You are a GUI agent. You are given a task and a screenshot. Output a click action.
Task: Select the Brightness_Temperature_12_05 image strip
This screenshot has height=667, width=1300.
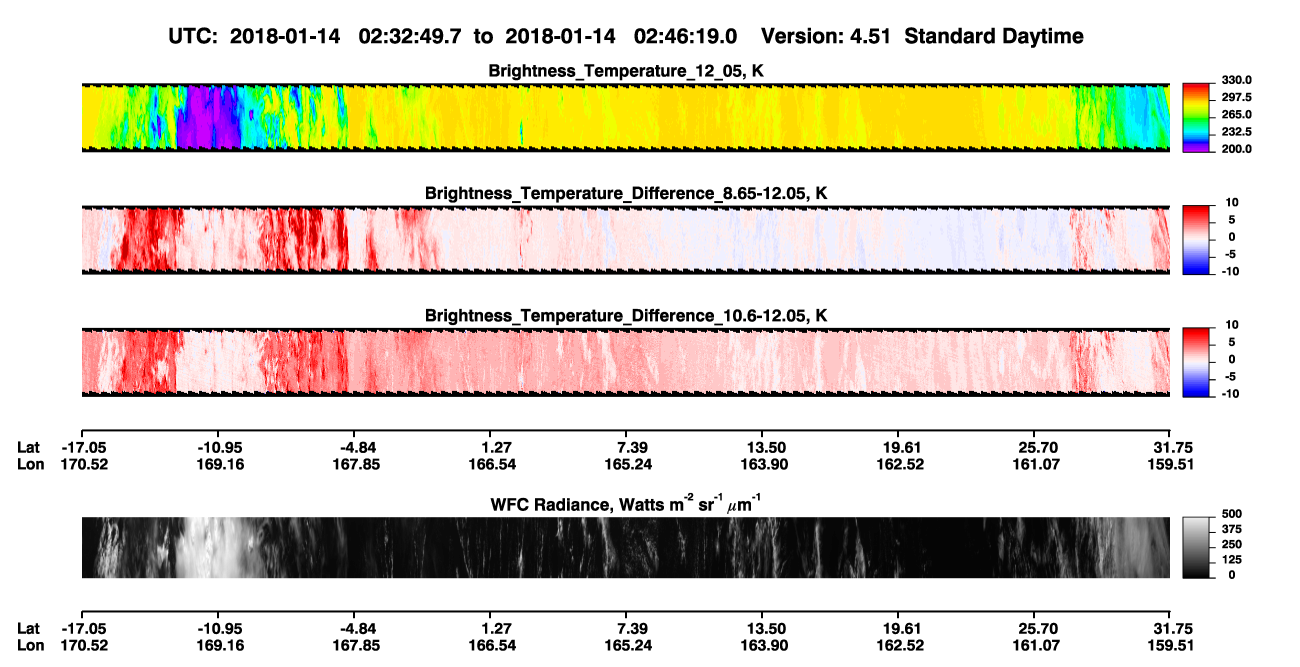[625, 117]
